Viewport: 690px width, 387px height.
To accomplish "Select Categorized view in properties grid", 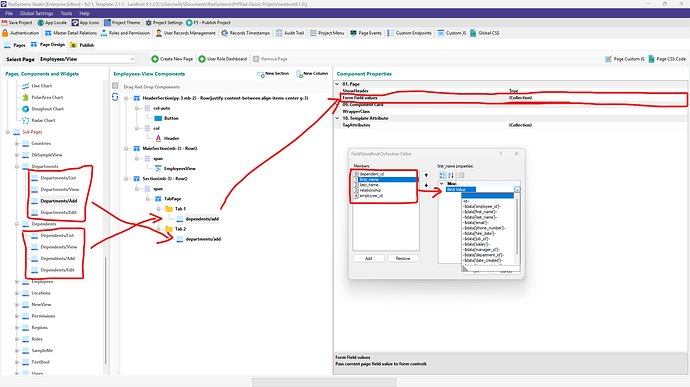I will (443, 175).
